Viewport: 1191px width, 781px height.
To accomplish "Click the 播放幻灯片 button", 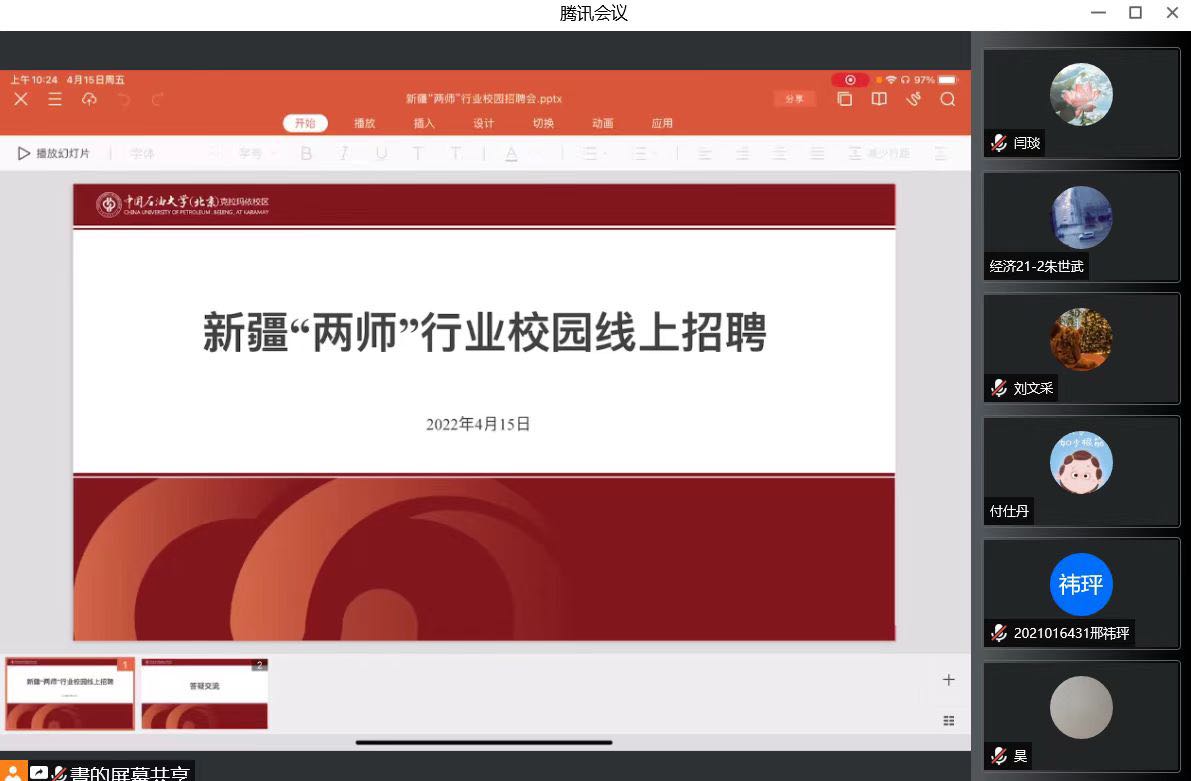I will 54,153.
